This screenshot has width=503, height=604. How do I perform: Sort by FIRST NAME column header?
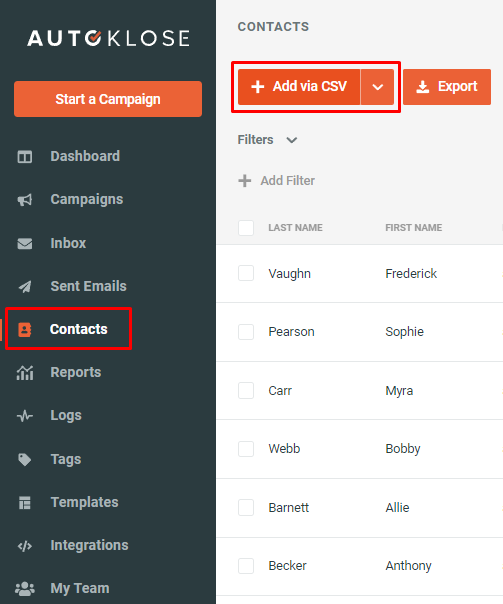[414, 228]
